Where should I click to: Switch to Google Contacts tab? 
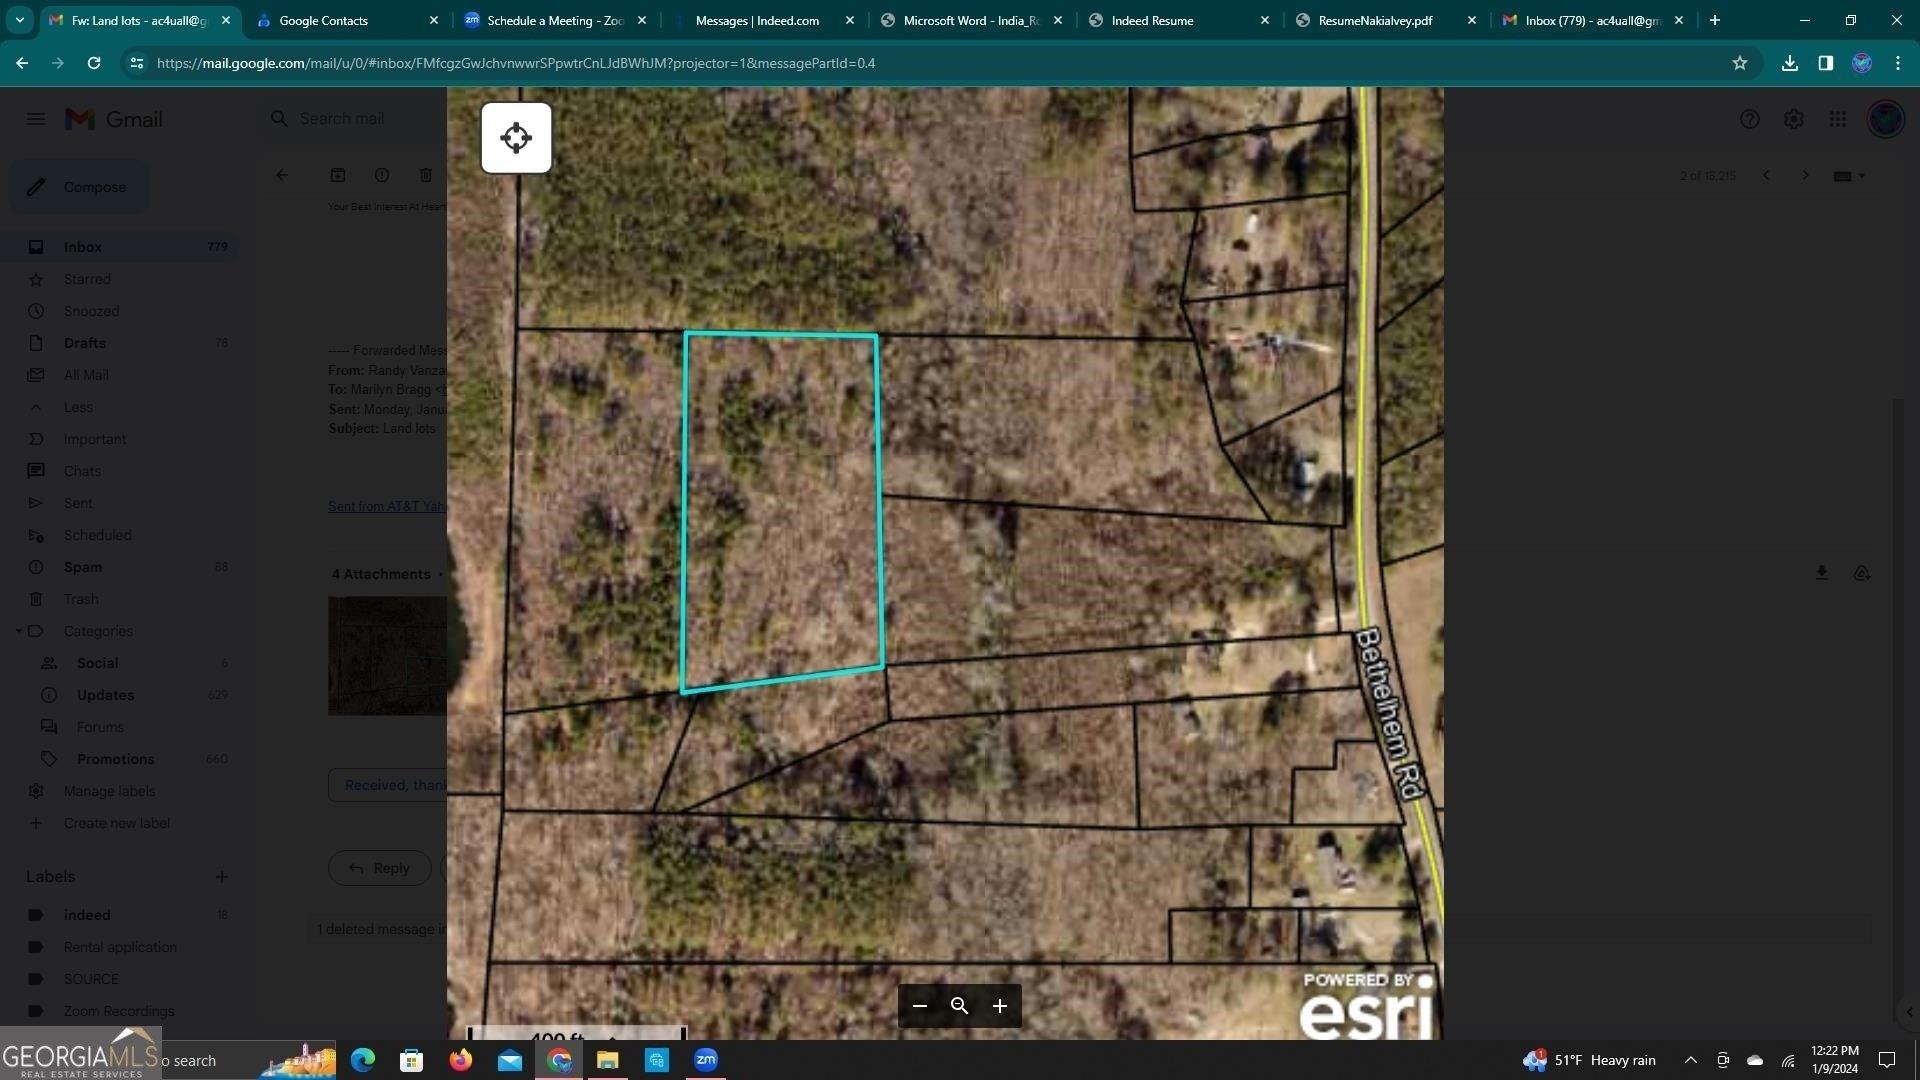[323, 20]
